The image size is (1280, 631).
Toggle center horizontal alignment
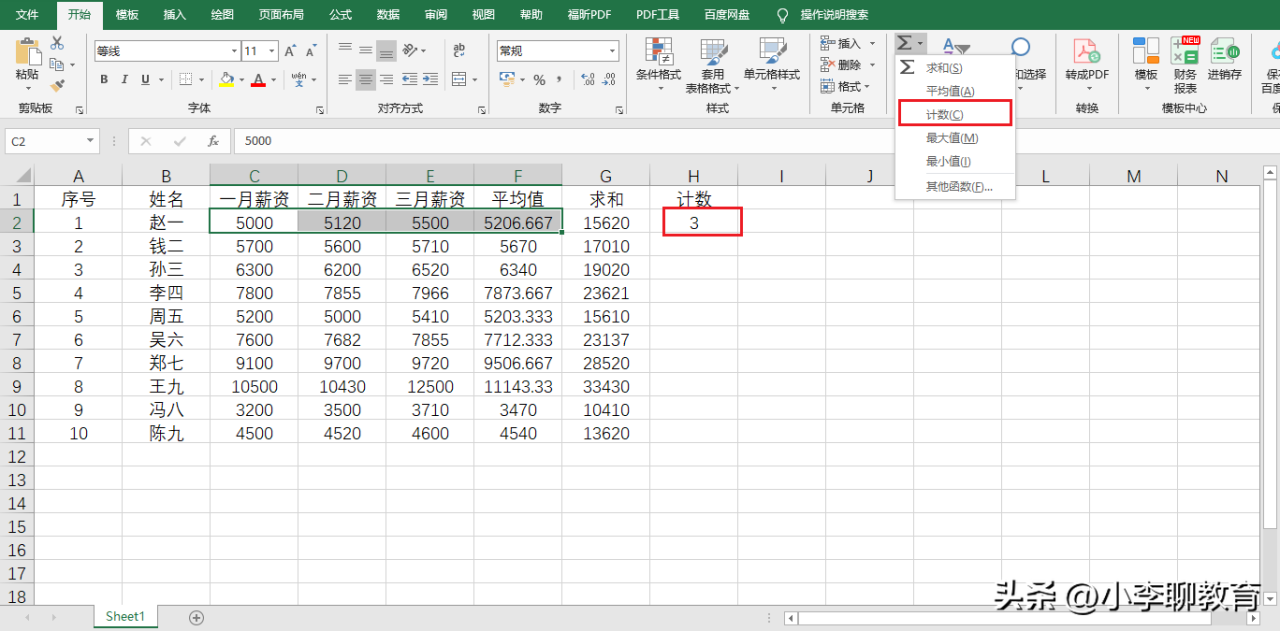pos(366,80)
